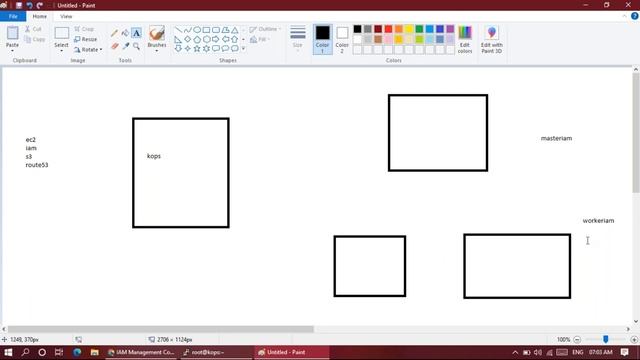Zoom out with the minus button
The width and height of the screenshot is (640, 360).
click(x=577, y=339)
